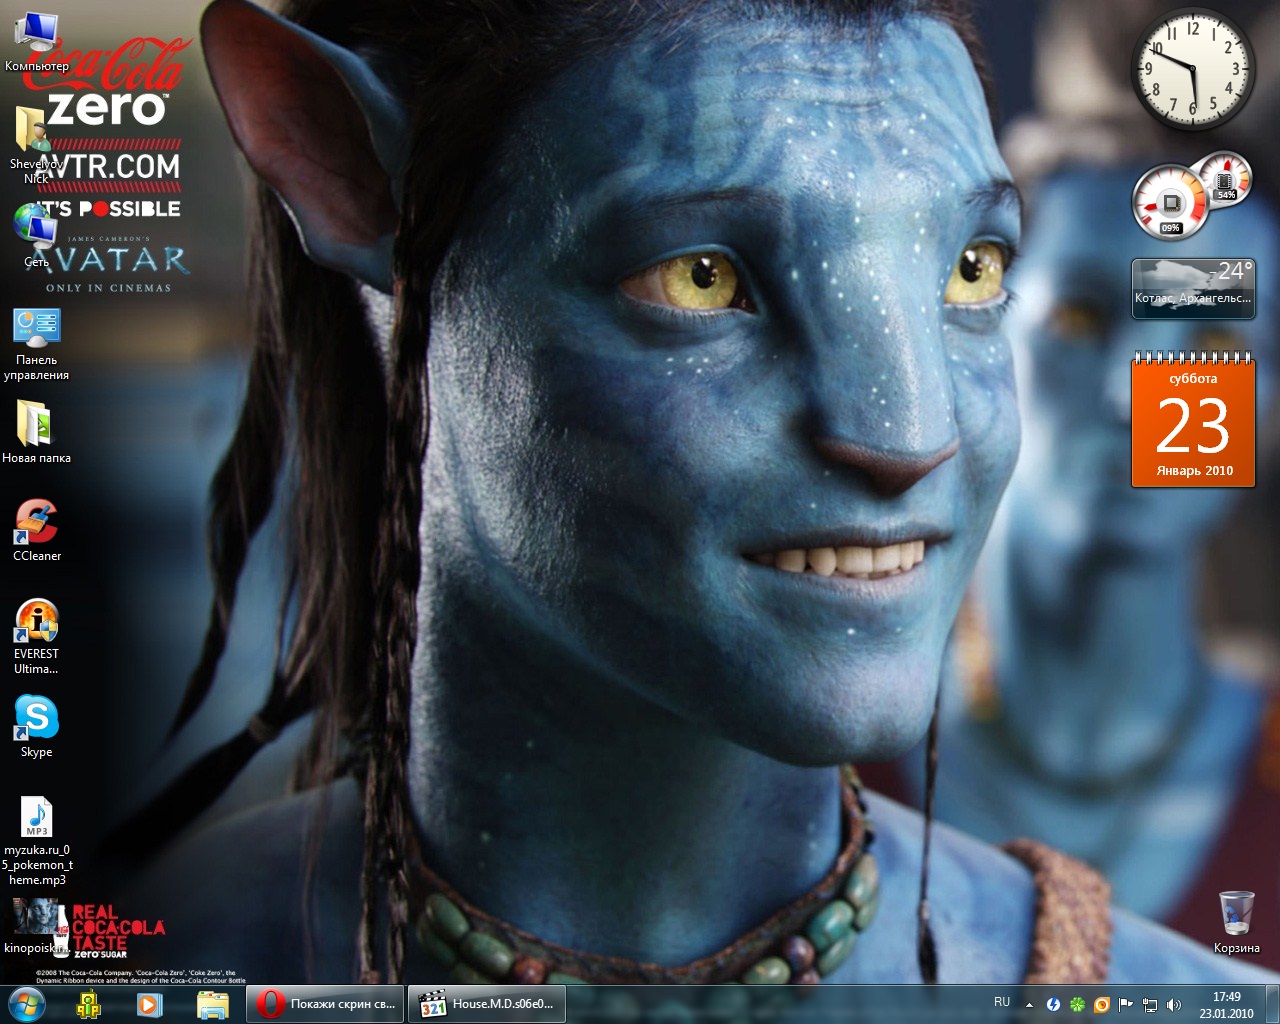This screenshot has width=1280, height=1024.
Task: Click the Bluetooth tray icon
Action: coord(1053,1005)
